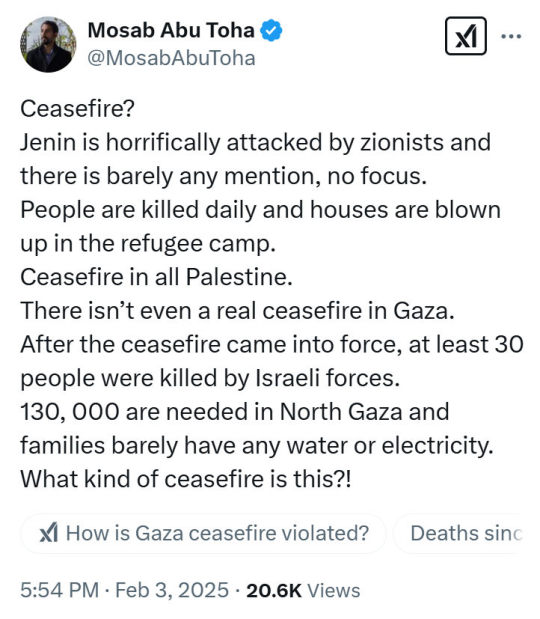Click the Feb 3, 2025 date

pos(172,590)
